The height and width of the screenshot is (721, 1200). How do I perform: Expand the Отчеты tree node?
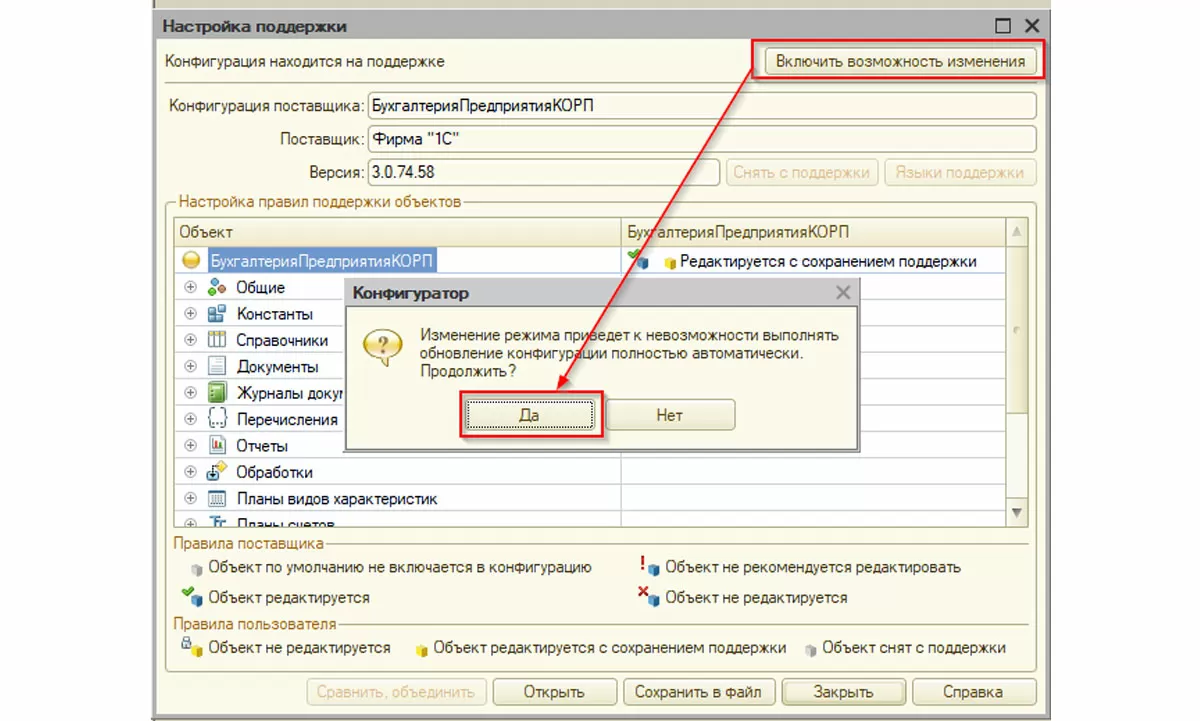coord(191,445)
